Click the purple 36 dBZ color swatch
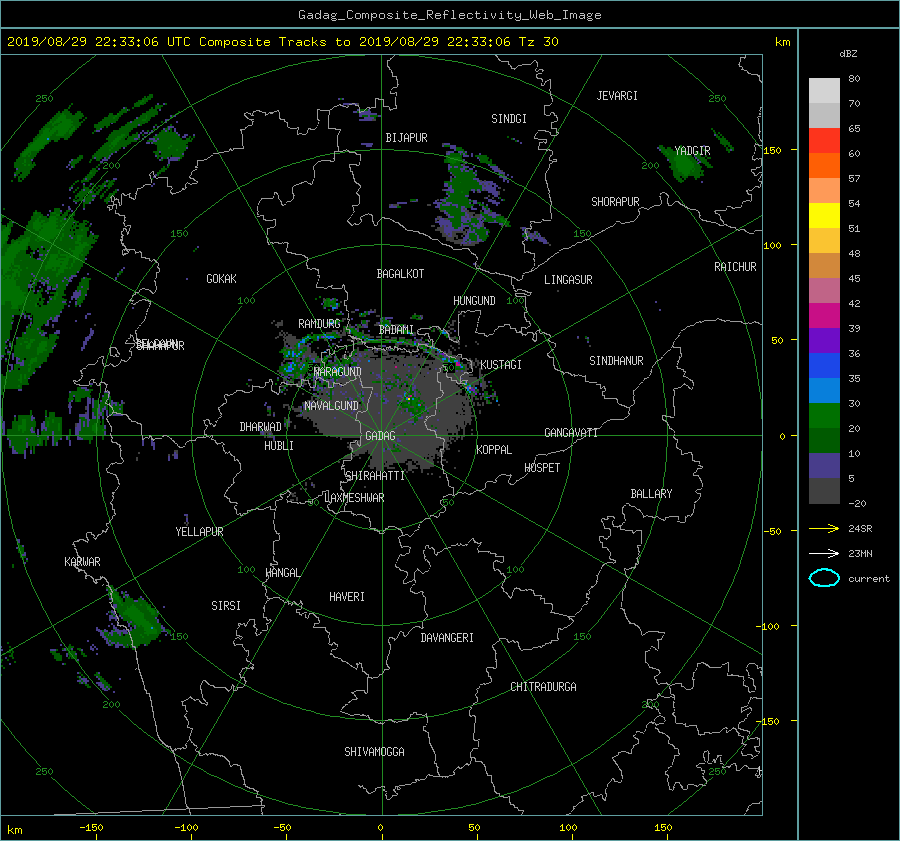This screenshot has width=900, height=841. (824, 341)
